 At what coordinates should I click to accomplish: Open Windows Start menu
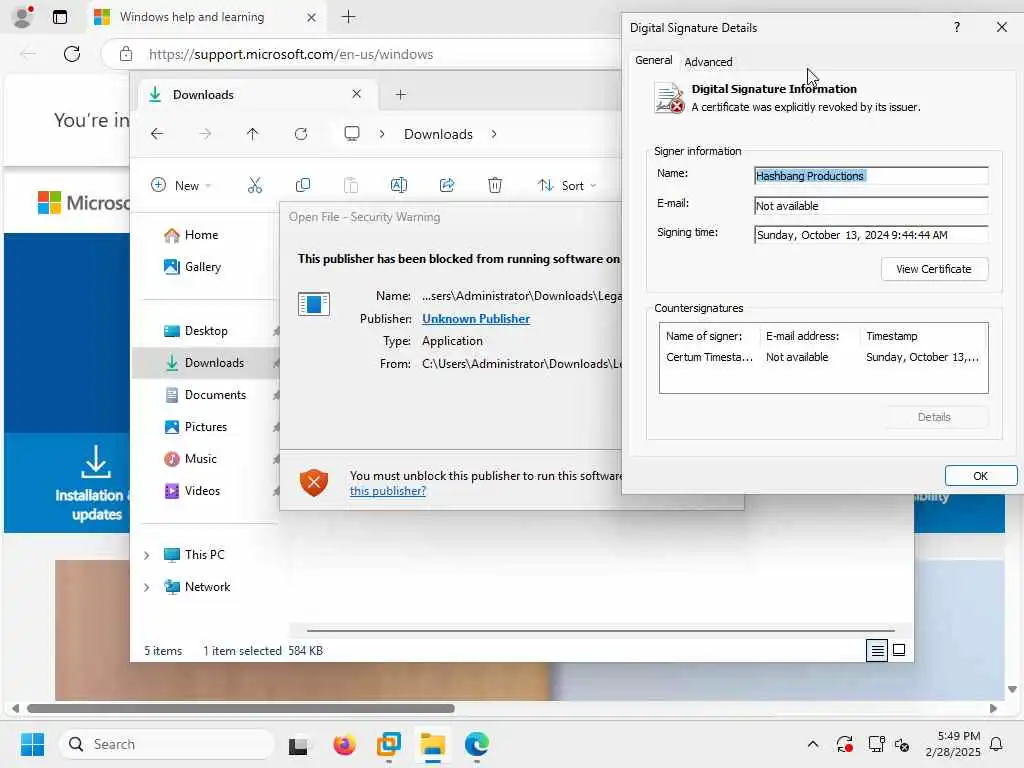tap(32, 744)
